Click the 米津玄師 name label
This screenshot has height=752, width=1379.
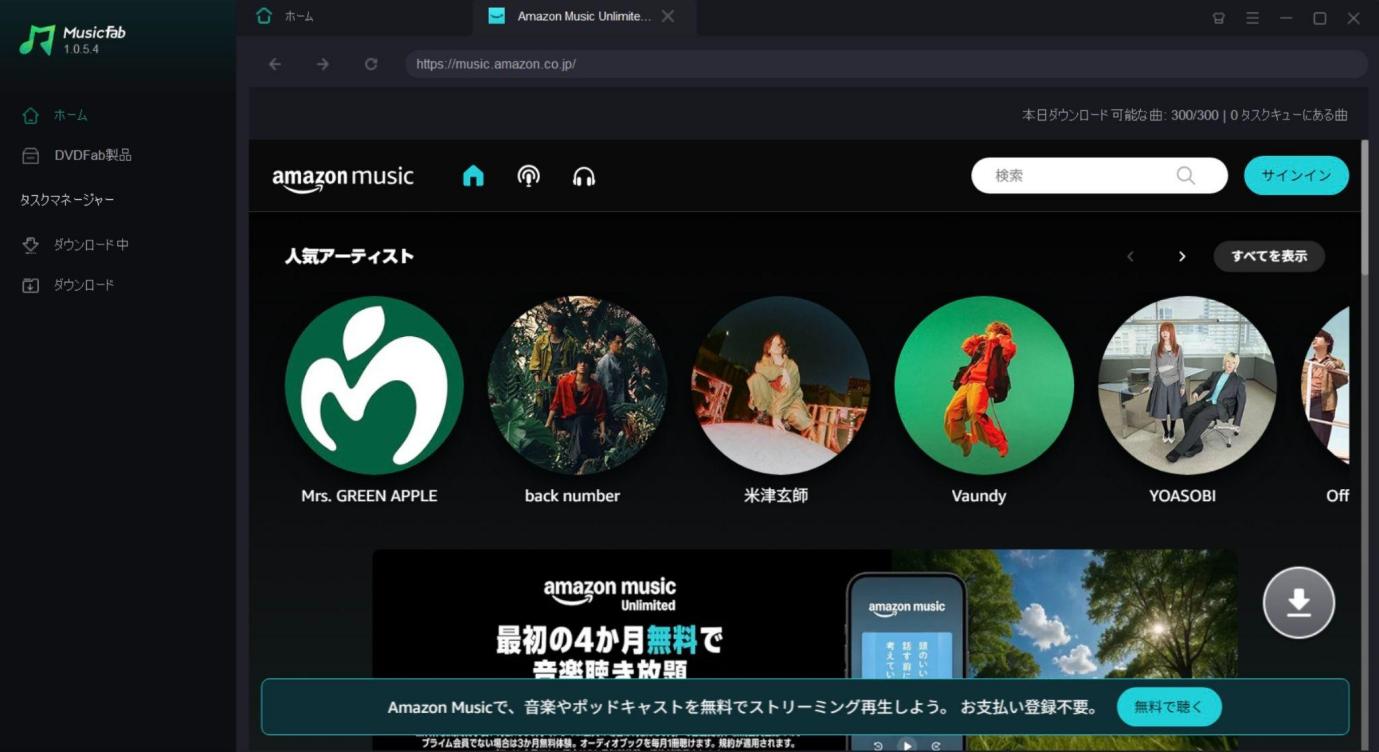click(776, 496)
